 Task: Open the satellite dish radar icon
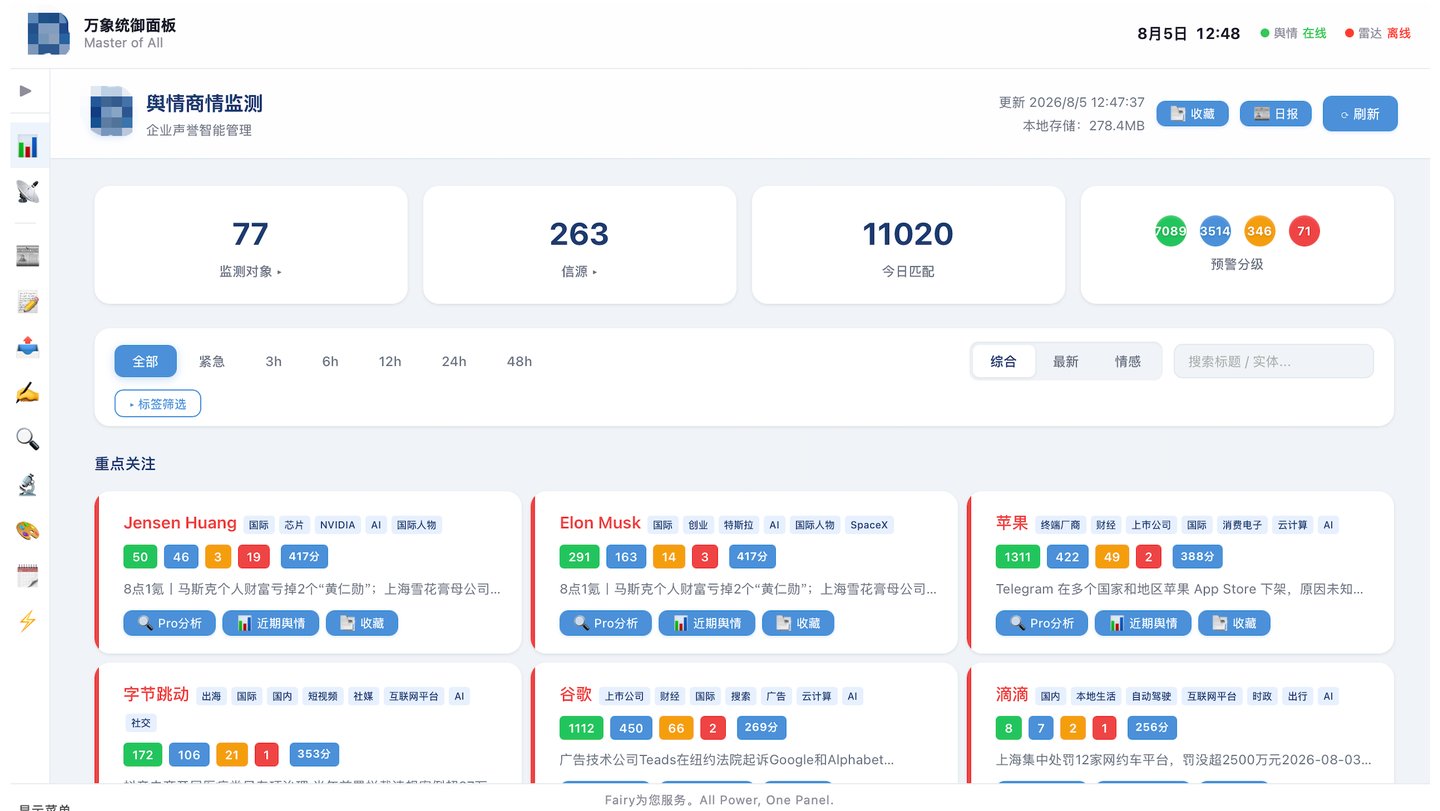[x=28, y=191]
